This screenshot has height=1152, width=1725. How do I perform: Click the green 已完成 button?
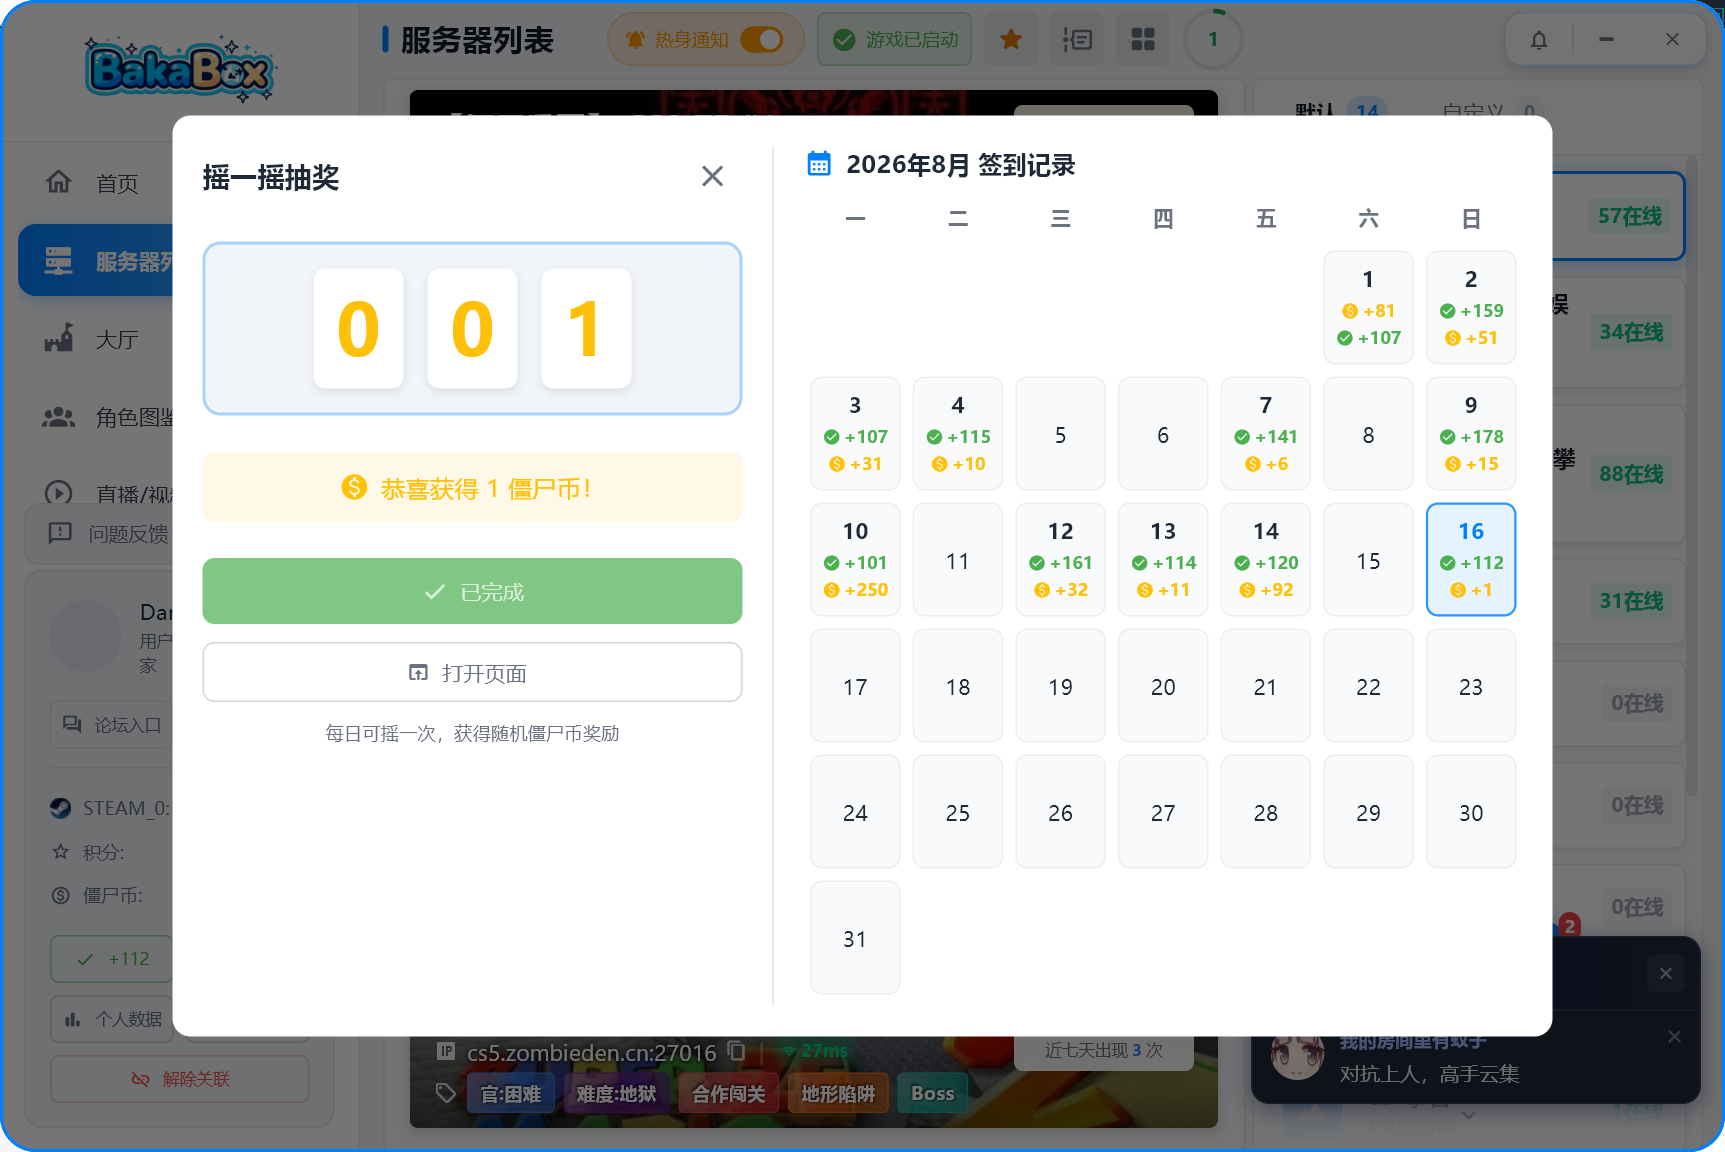tap(472, 591)
